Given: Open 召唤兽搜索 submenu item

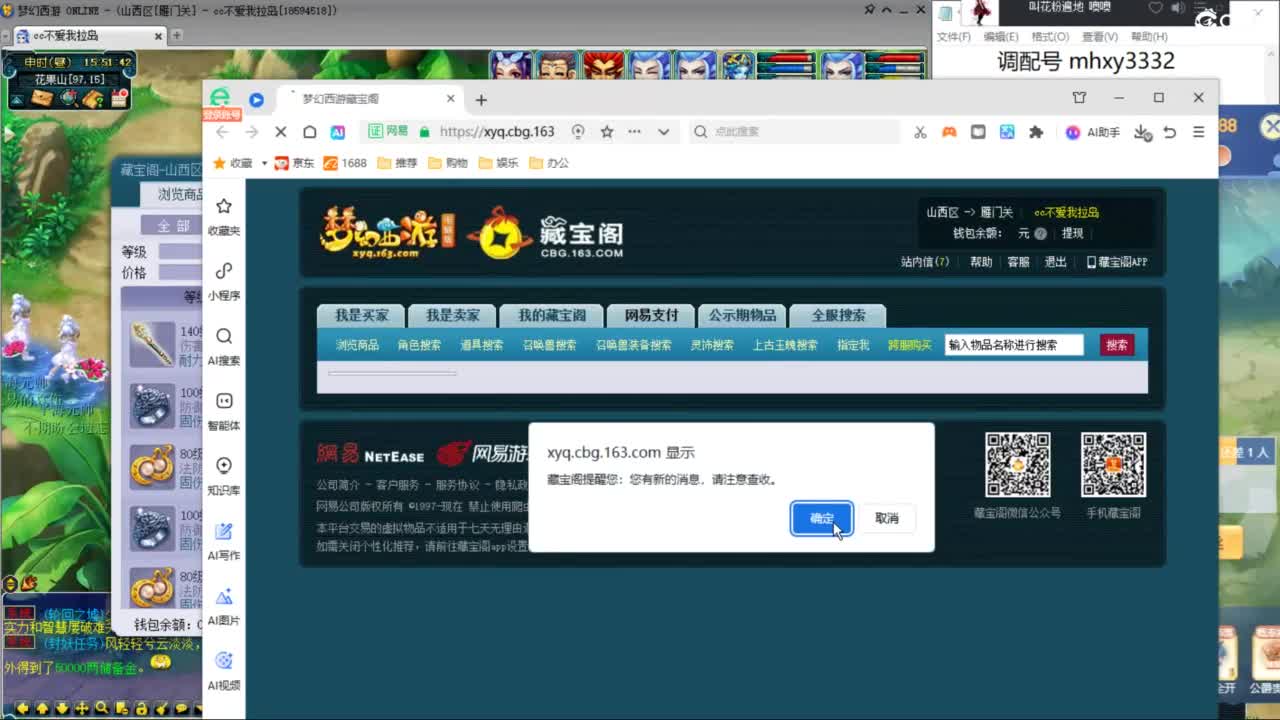Looking at the screenshot, I should (549, 345).
